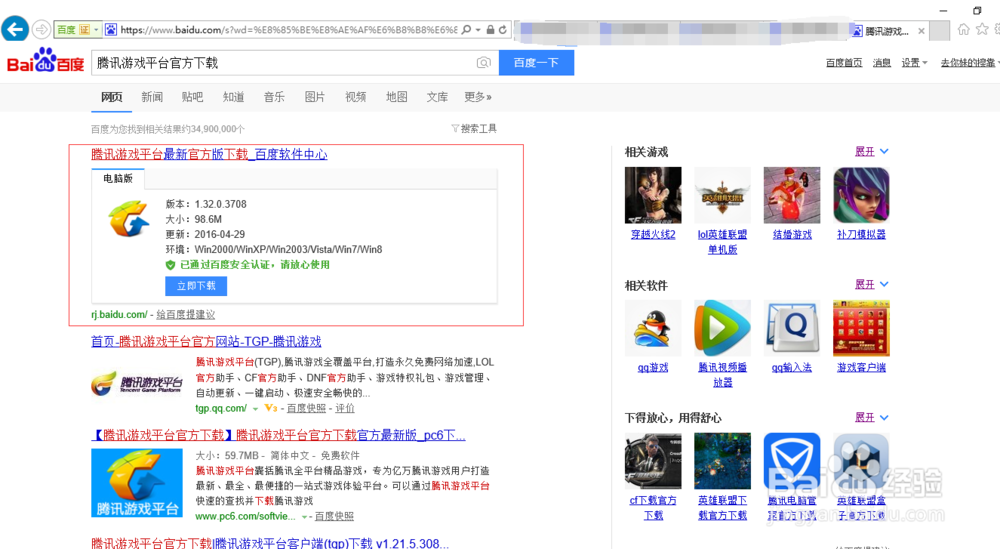The image size is (1000, 549).
Task: Open lol英雄联盟 game thumbnail
Action: click(x=722, y=195)
